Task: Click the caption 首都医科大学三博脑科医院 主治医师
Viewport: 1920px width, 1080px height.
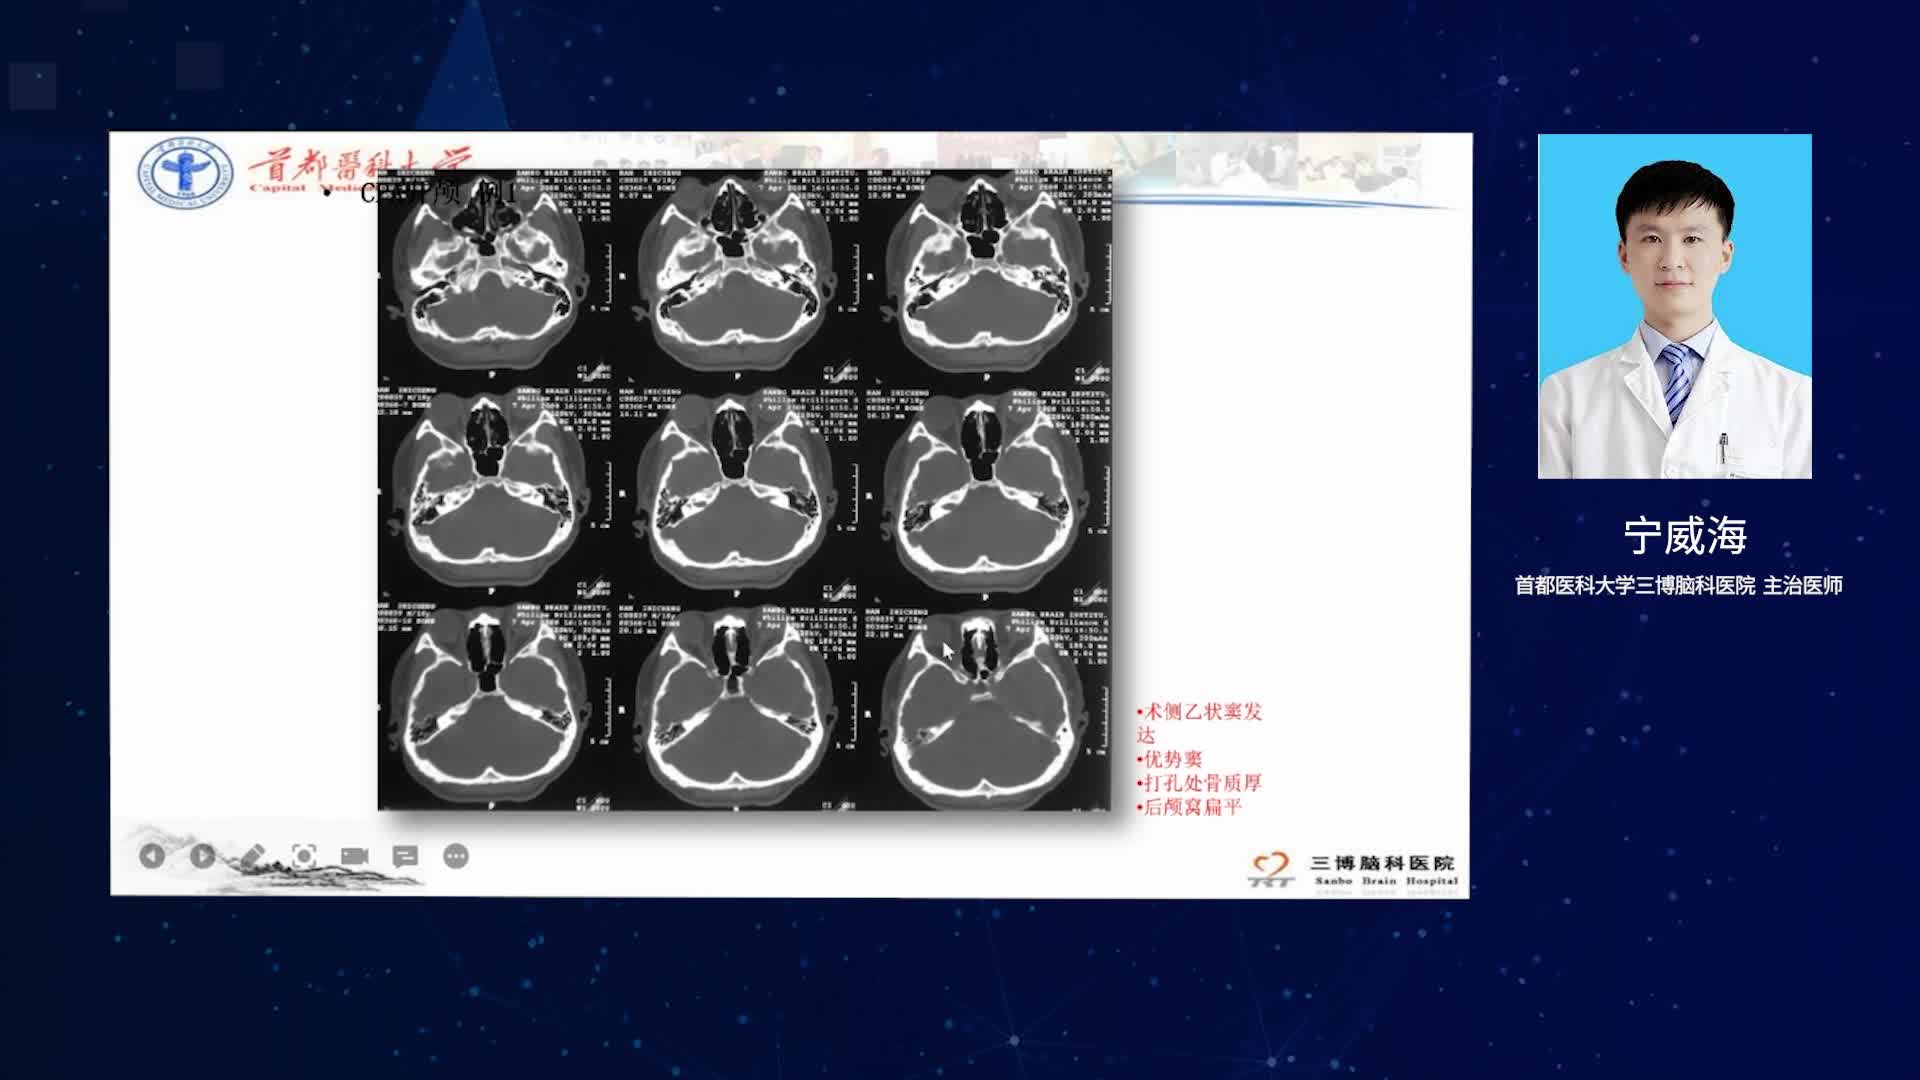Action: (x=1678, y=586)
